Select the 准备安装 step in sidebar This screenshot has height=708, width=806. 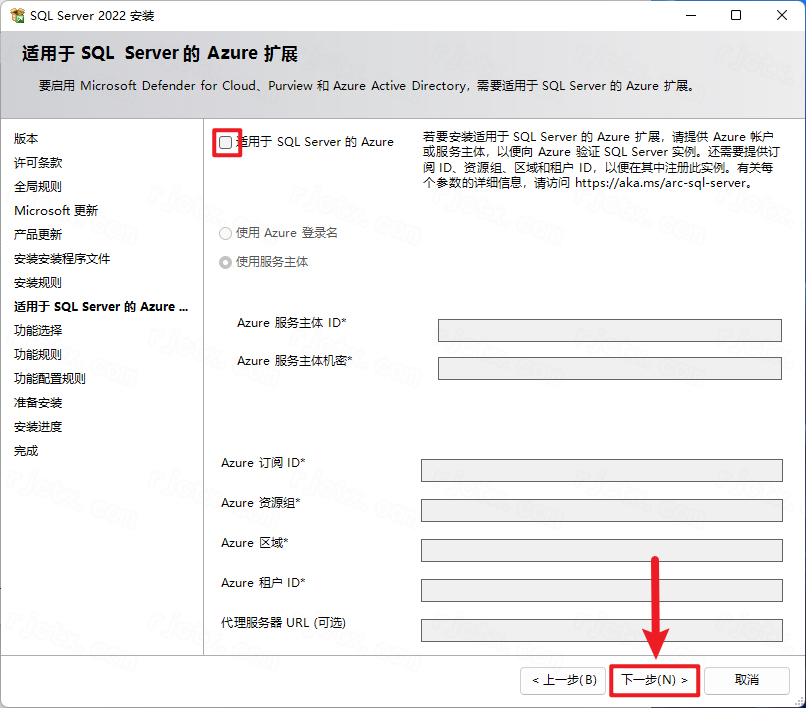pos(38,403)
